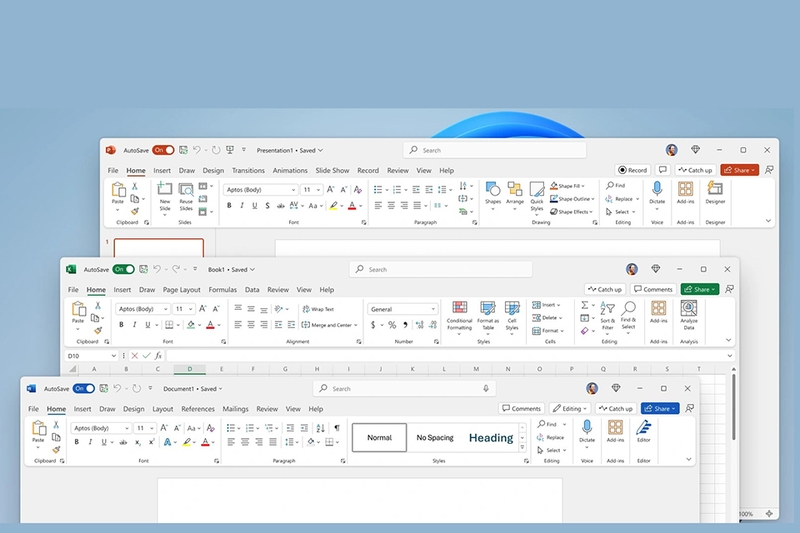Click PowerPoint search box
The image size is (800, 533).
coord(495,150)
